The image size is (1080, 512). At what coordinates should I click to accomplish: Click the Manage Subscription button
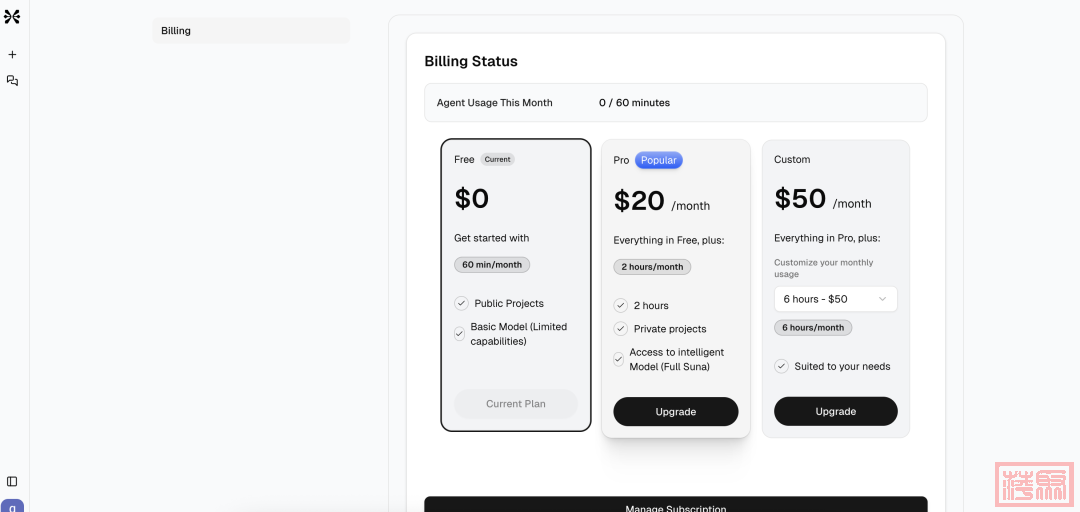coord(675,505)
